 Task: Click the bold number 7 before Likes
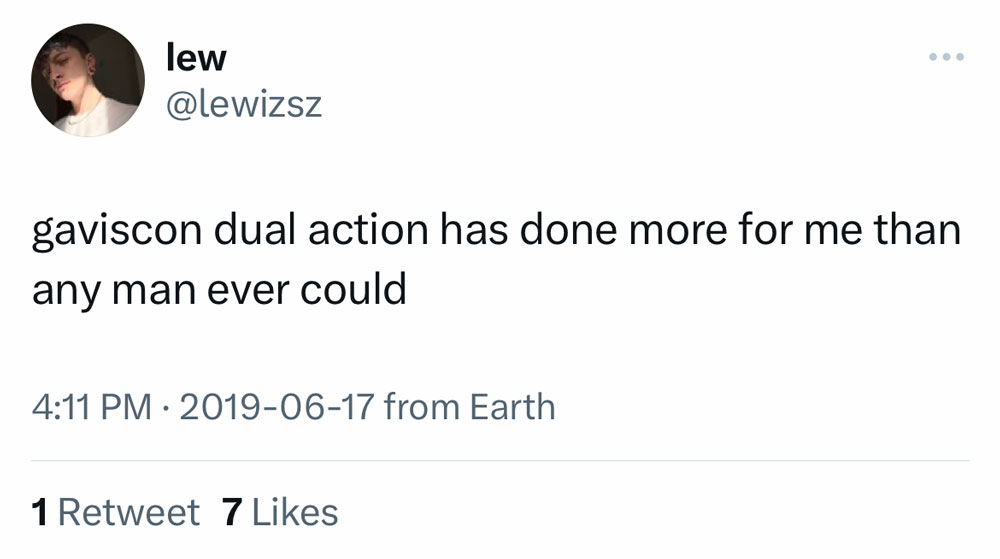tap(232, 512)
